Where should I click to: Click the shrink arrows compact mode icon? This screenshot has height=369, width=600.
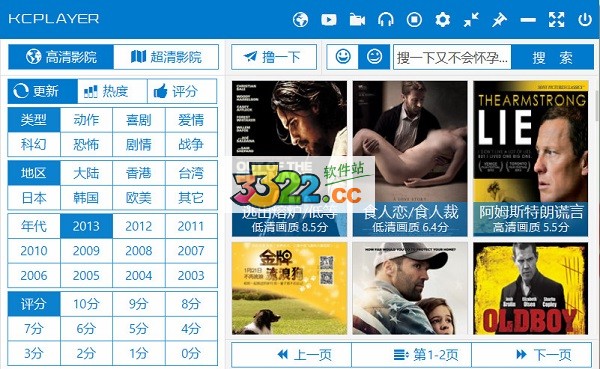(471, 19)
